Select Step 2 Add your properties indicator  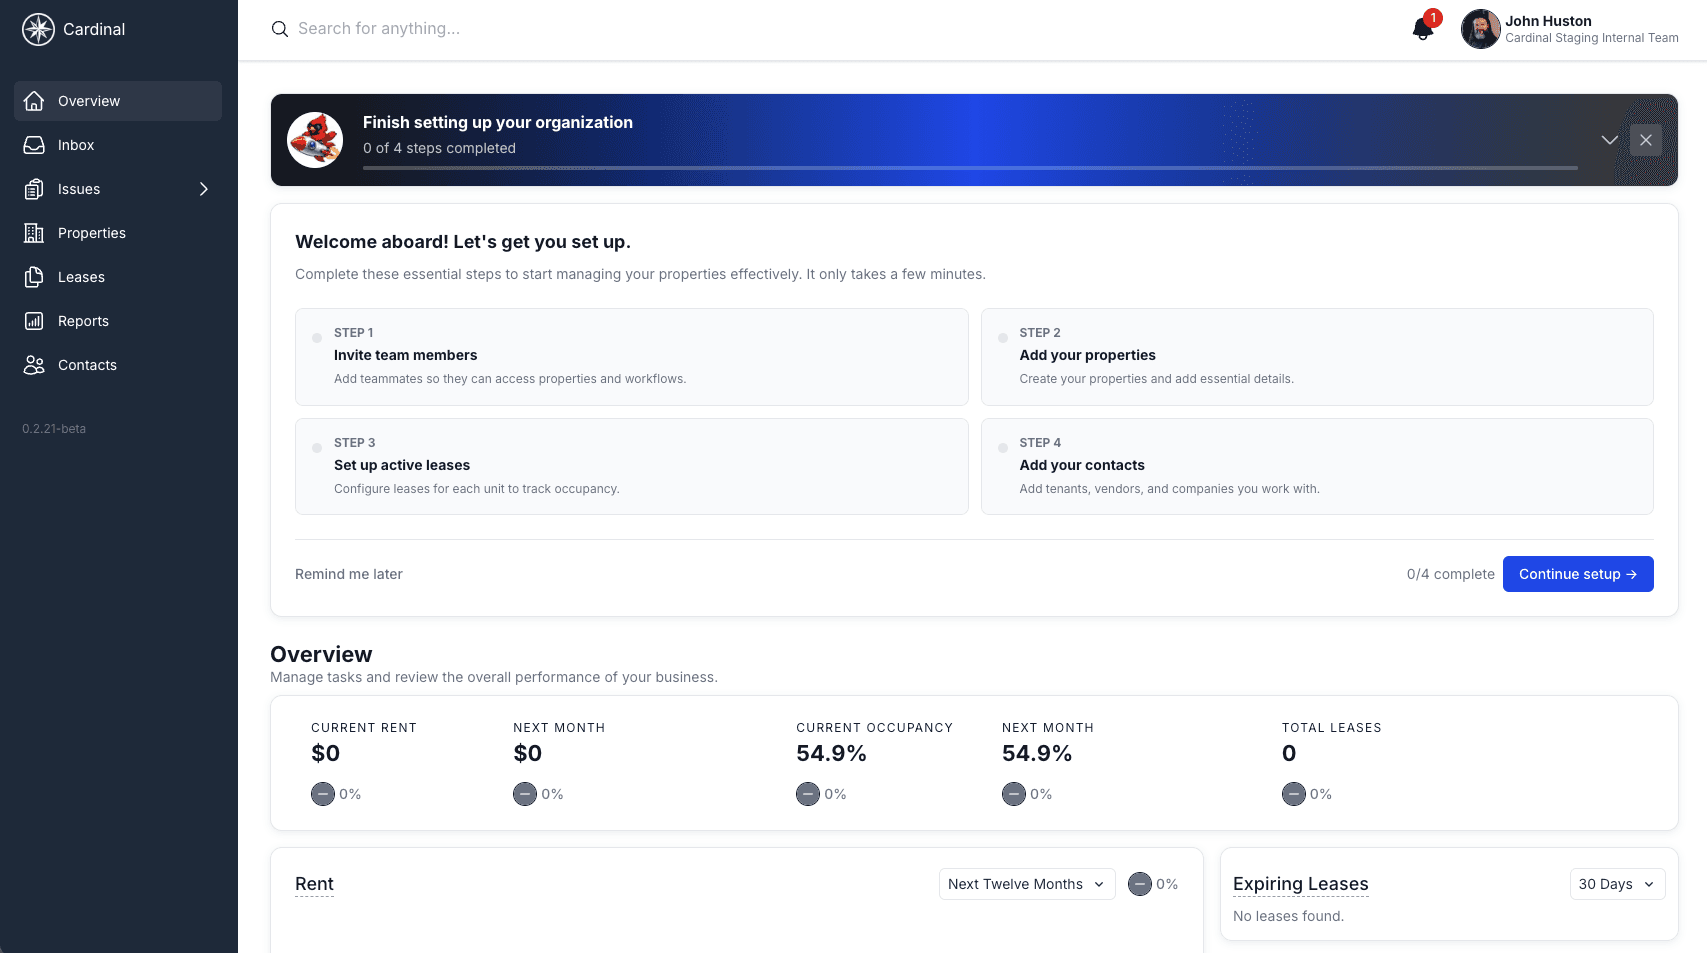[x=1002, y=338]
